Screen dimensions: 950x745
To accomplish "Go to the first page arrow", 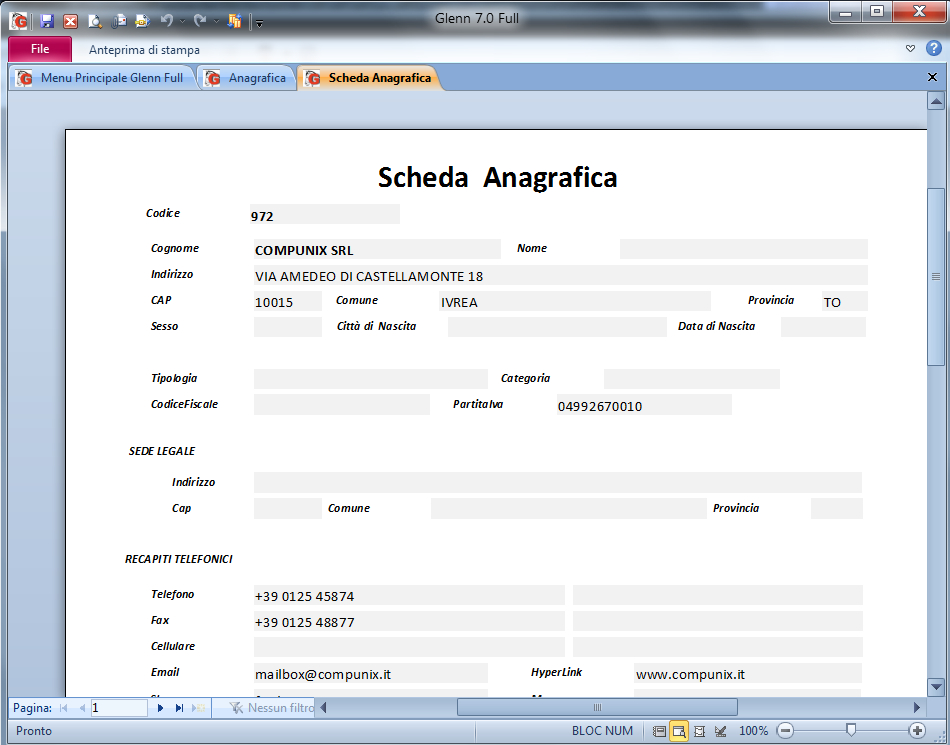I will (x=63, y=707).
